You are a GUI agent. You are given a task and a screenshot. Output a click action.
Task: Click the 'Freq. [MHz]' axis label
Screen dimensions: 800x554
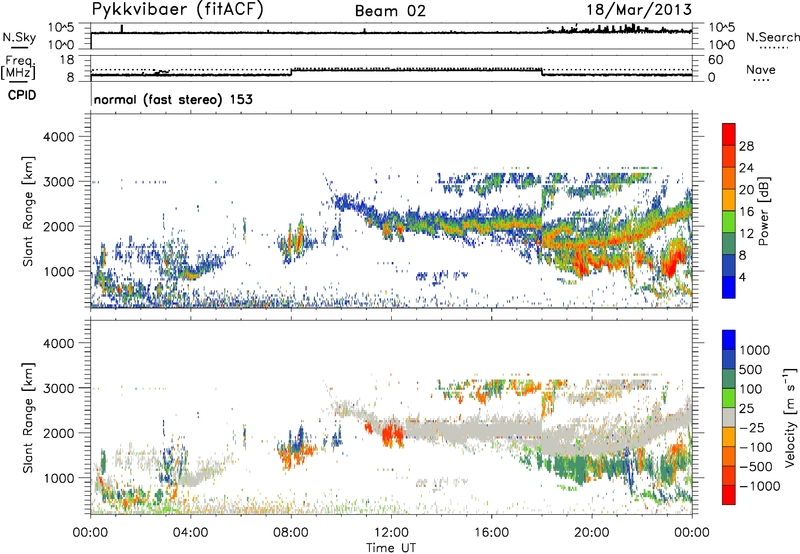tap(19, 67)
